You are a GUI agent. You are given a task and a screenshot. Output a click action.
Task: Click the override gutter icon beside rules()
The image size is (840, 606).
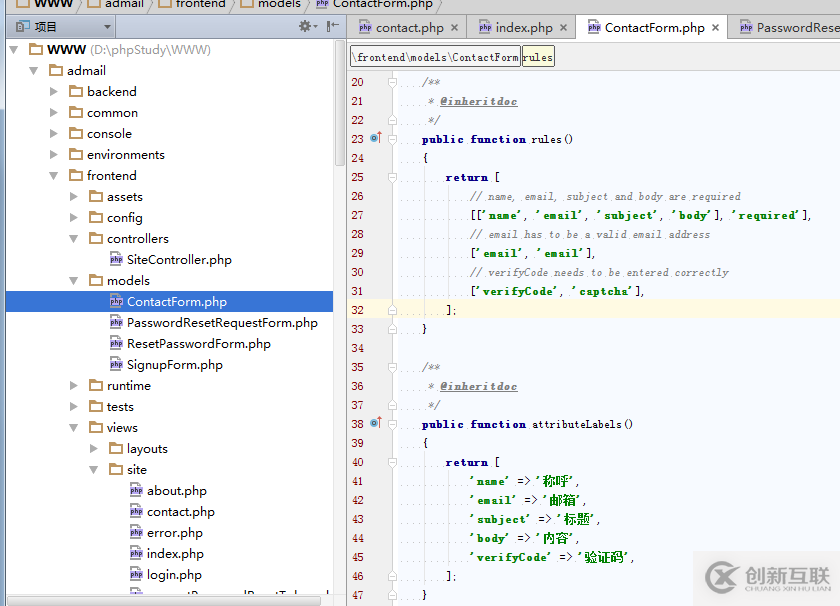coord(376,139)
